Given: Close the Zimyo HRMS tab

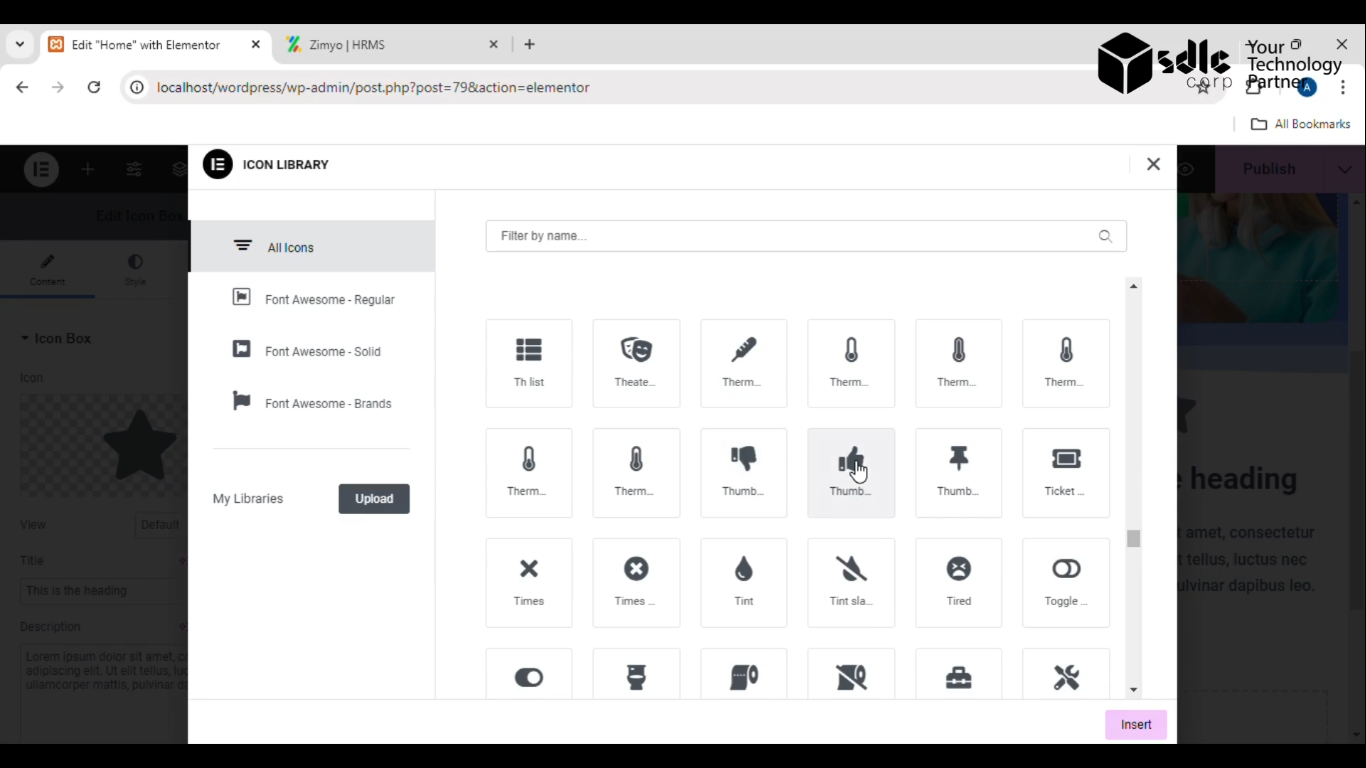Looking at the screenshot, I should point(493,45).
